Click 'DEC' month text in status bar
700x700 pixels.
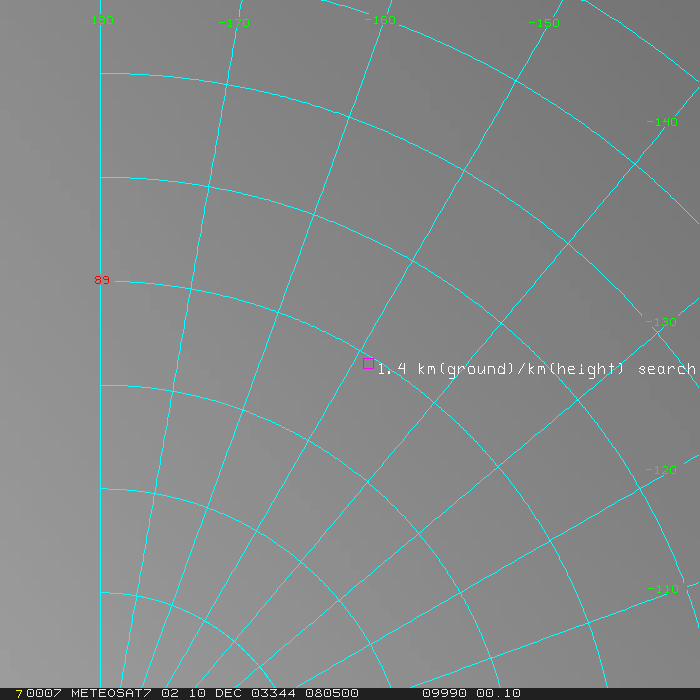click(x=228, y=693)
